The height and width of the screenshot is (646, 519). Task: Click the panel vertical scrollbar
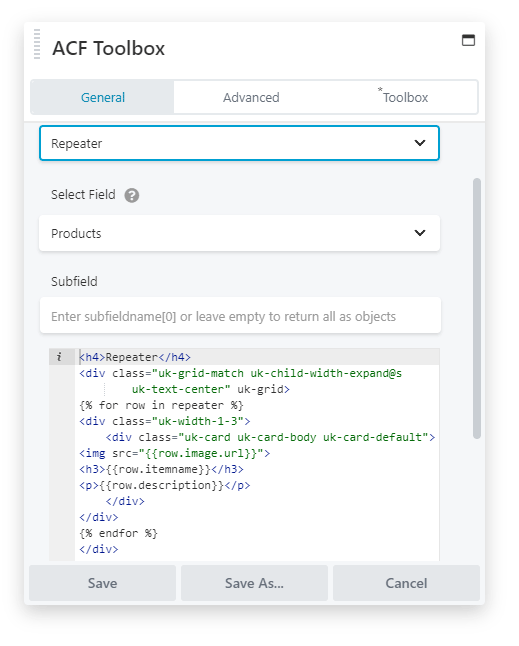[477, 308]
